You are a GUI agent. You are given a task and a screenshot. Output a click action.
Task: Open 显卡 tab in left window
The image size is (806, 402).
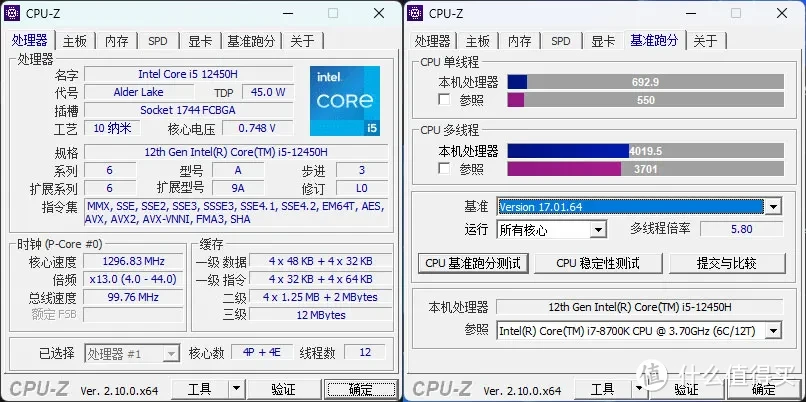(200, 41)
